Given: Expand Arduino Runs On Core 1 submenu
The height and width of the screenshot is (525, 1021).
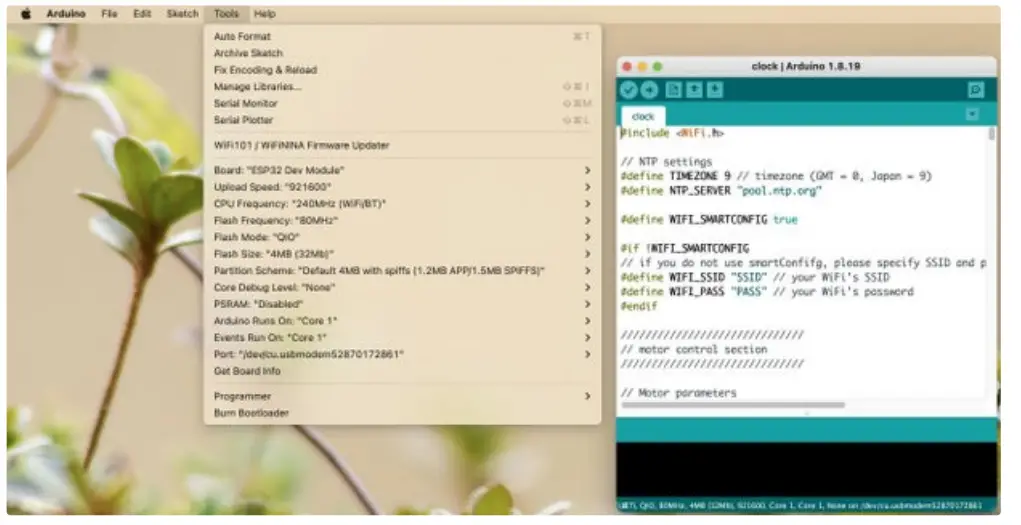Looking at the screenshot, I should (402, 321).
